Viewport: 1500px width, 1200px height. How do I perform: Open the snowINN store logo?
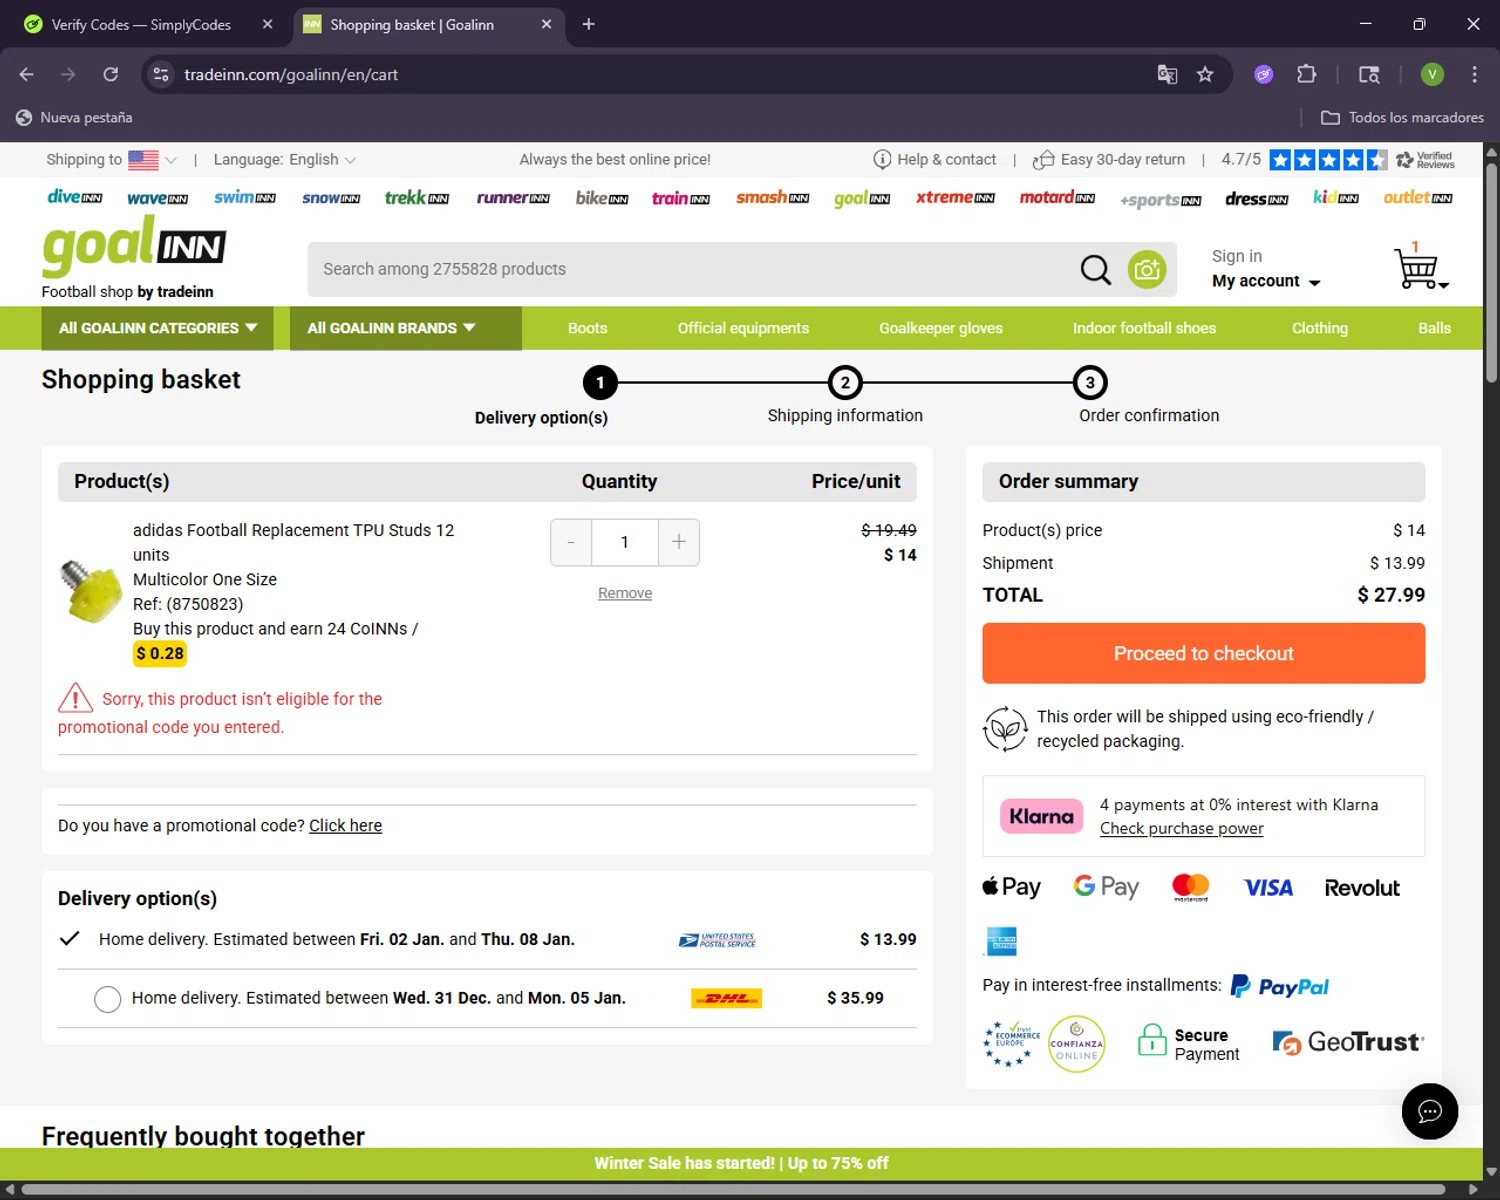331,198
